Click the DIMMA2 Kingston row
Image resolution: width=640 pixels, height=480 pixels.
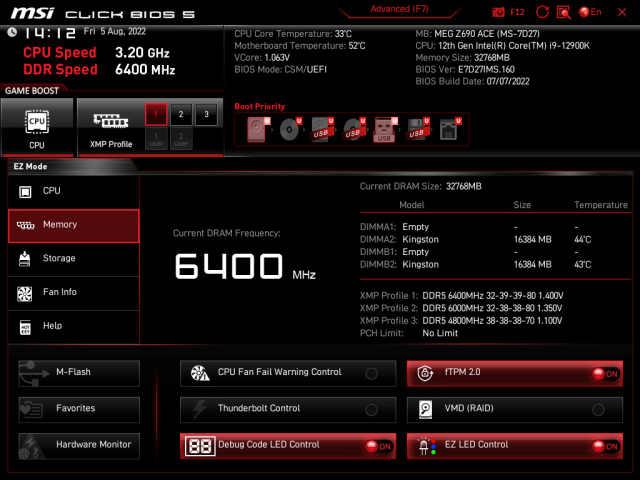click(x=476, y=240)
